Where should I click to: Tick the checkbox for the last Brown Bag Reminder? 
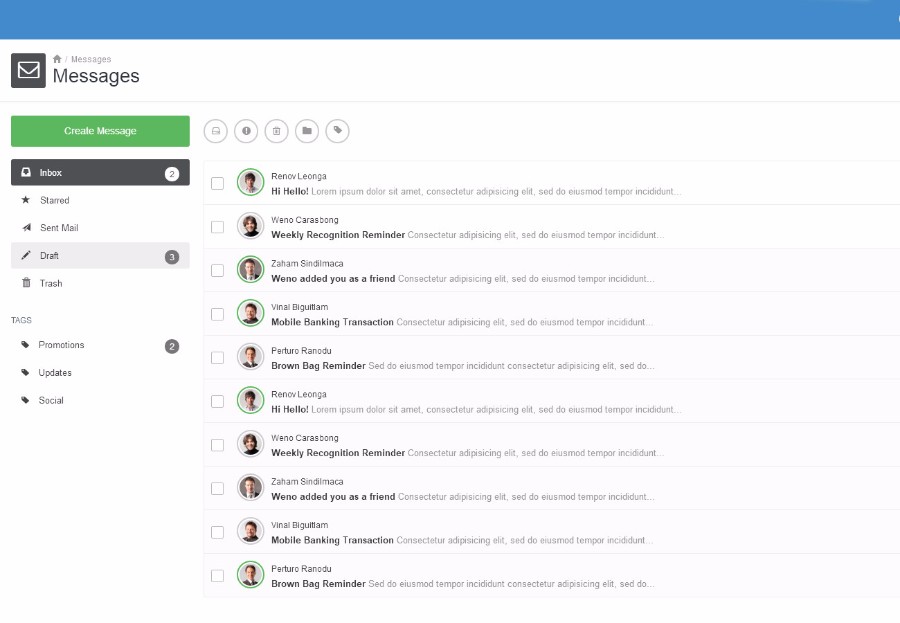click(218, 576)
